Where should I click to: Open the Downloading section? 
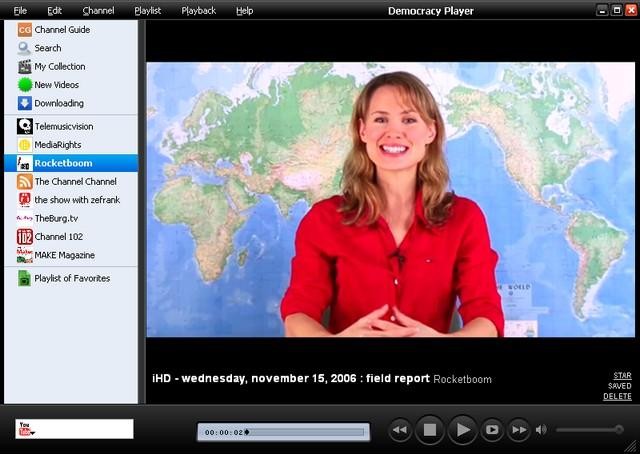pyautogui.click(x=58, y=103)
